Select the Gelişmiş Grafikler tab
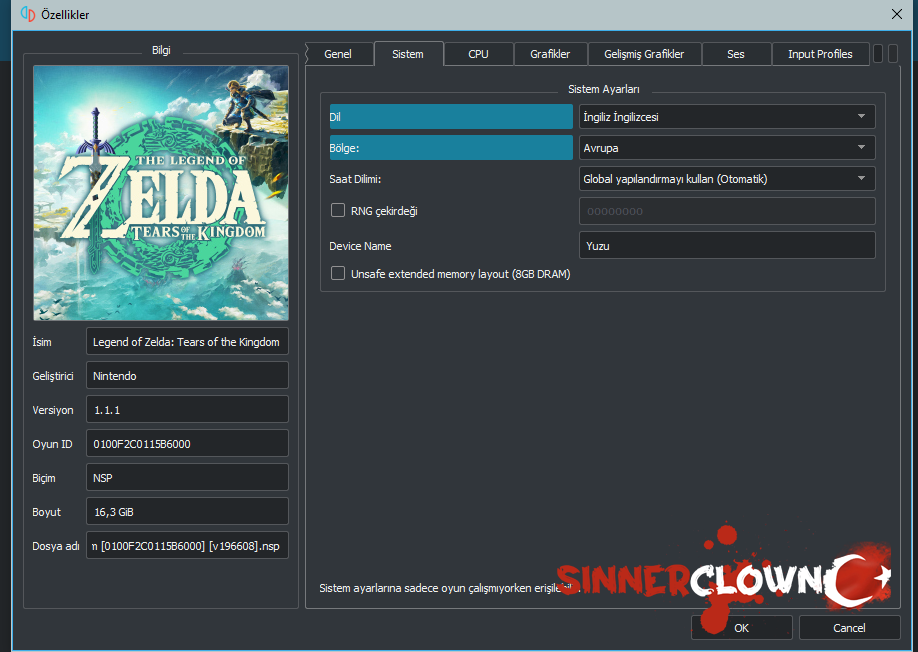Screen dimensions: 918x652 point(644,54)
